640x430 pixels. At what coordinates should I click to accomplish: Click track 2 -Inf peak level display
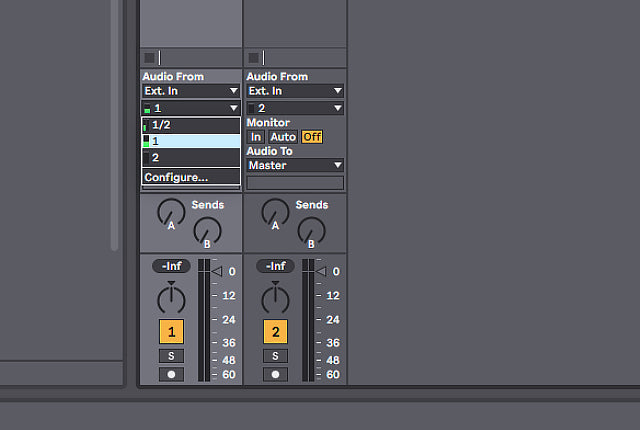click(x=276, y=266)
